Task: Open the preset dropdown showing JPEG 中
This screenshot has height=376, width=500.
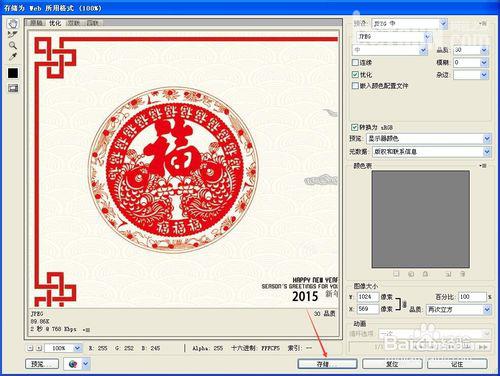Action: pos(409,23)
